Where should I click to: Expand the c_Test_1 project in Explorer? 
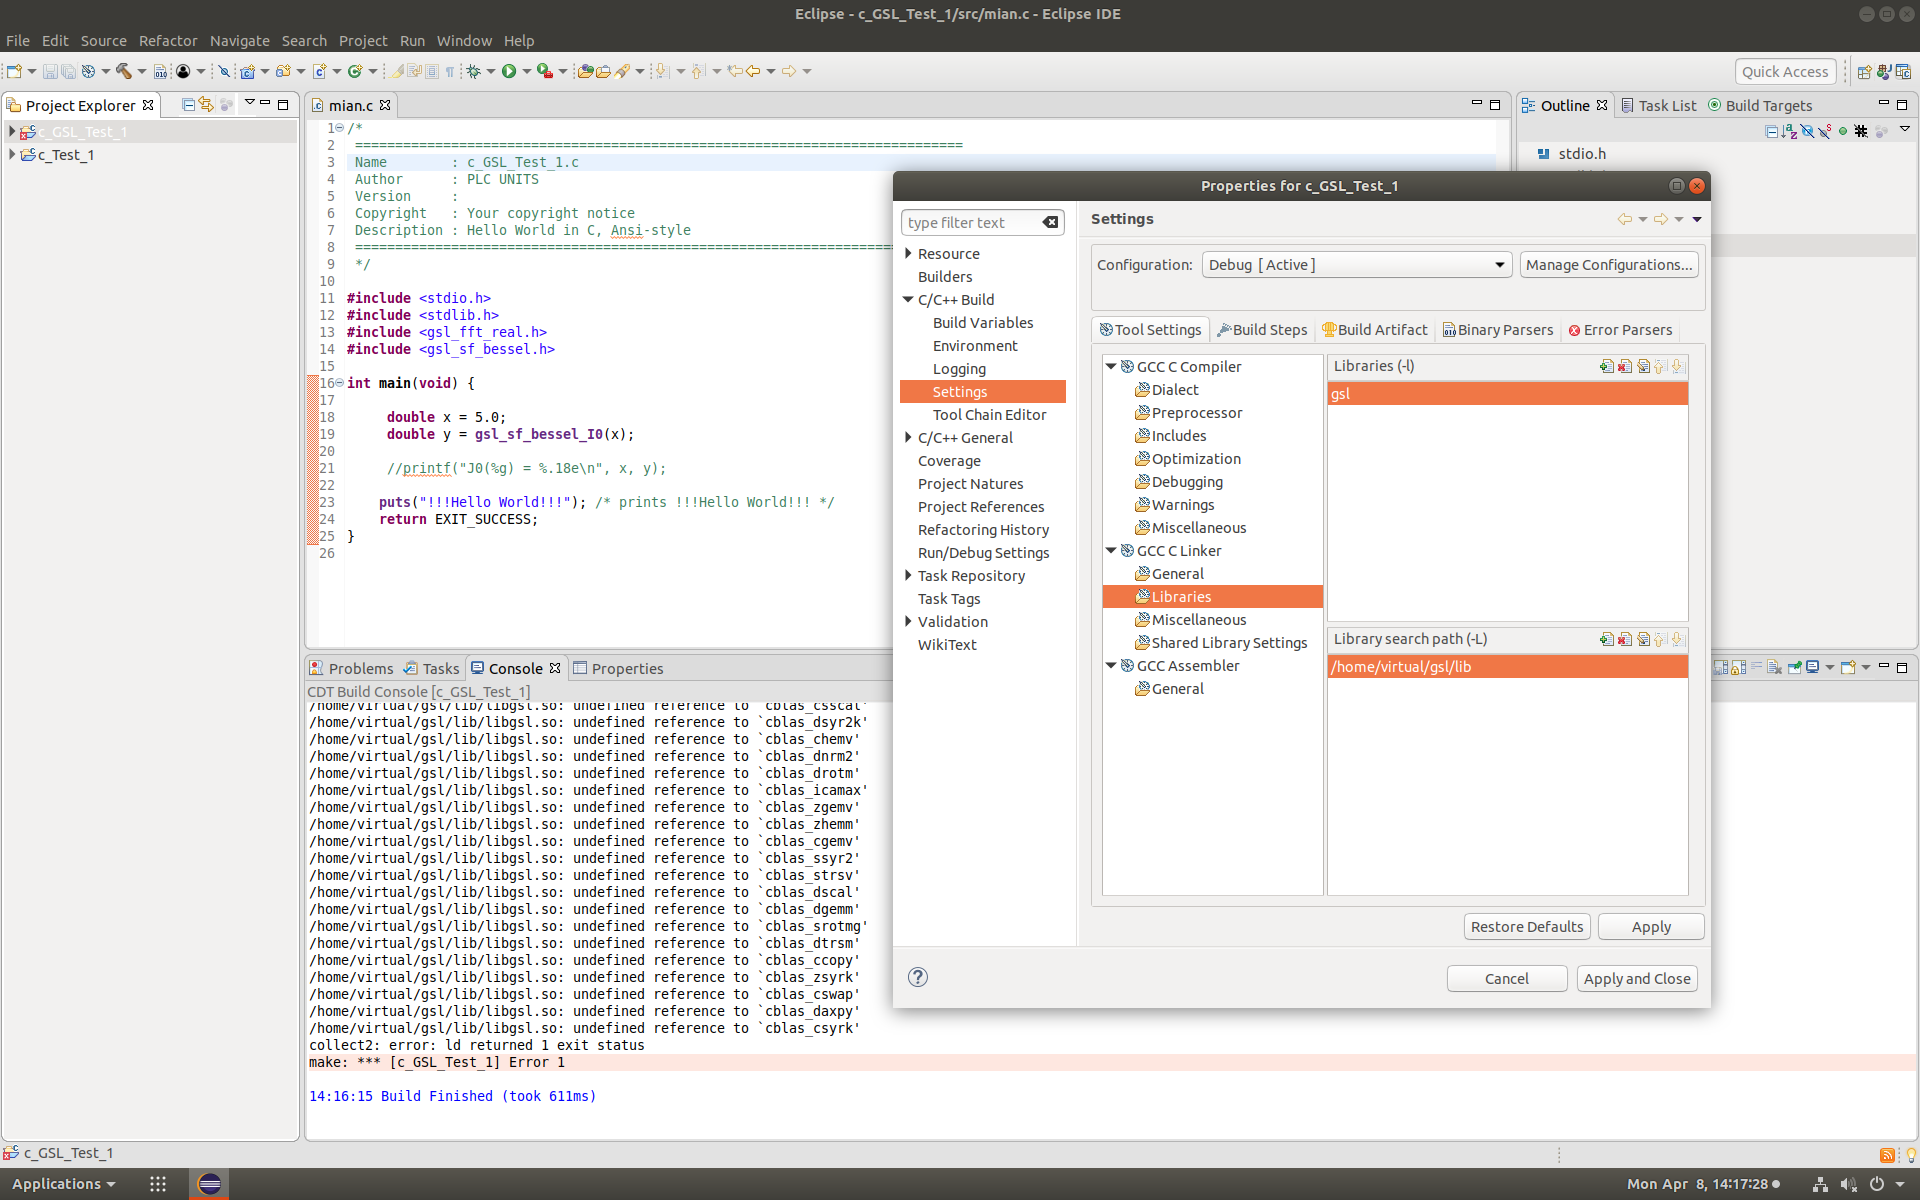click(12, 155)
